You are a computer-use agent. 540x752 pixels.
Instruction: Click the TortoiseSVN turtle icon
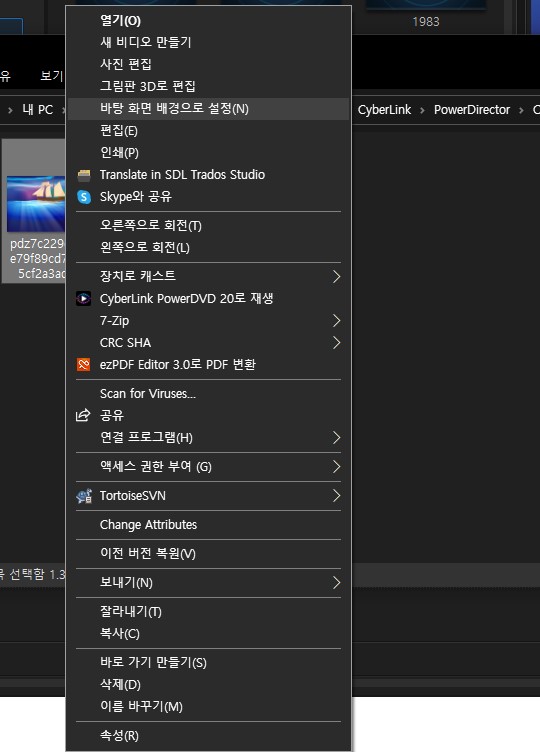pos(84,496)
